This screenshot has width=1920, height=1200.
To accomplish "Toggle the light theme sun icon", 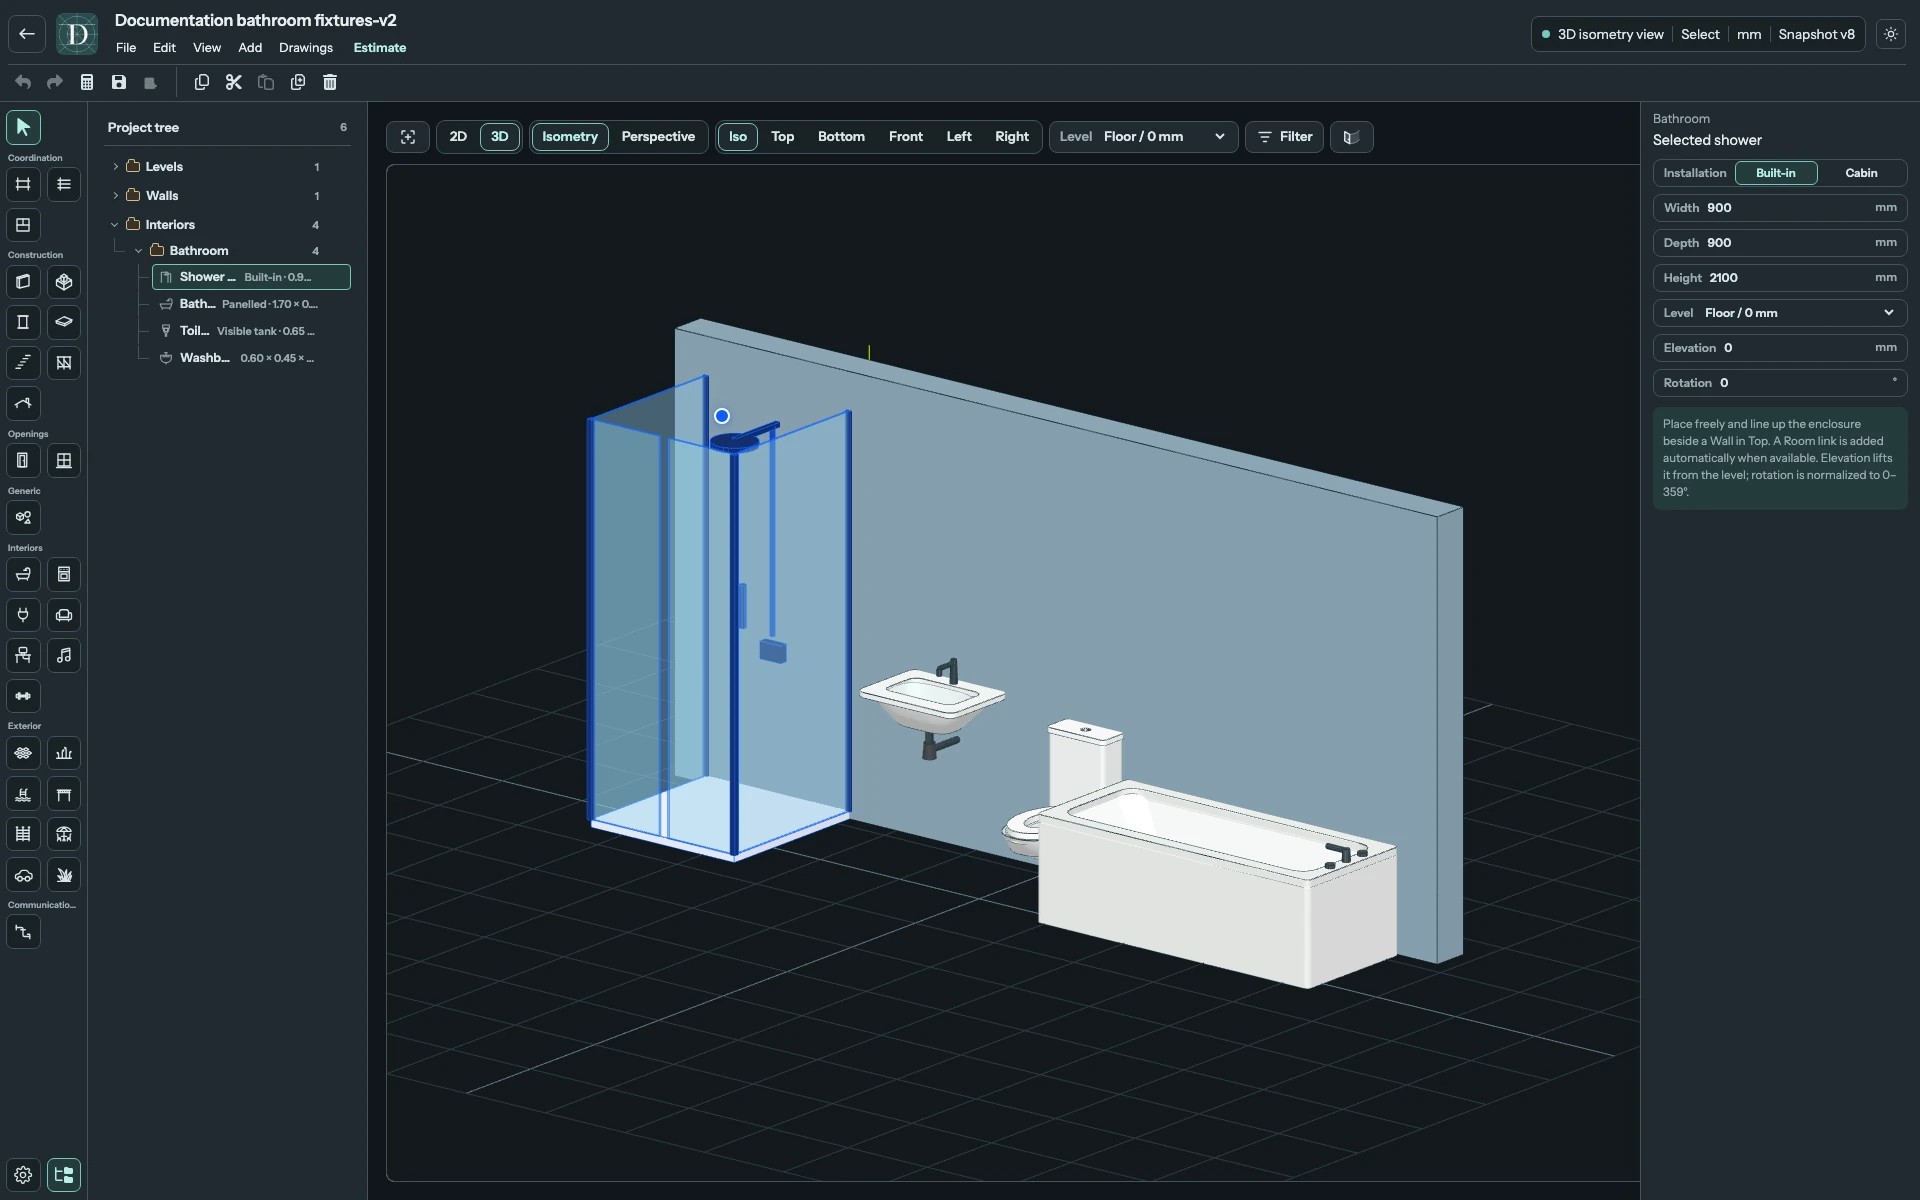I will click(x=1891, y=34).
